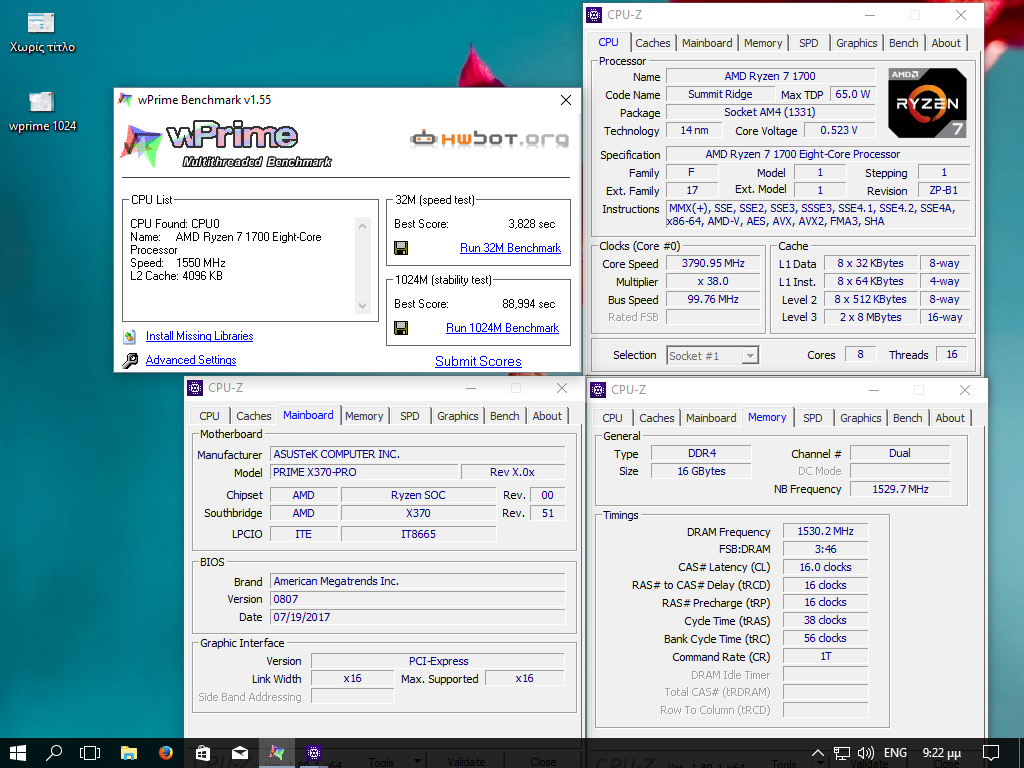Viewport: 1024px width, 768px height.
Task: Open CPU tab in Memory CPU-Z window
Action: (612, 418)
